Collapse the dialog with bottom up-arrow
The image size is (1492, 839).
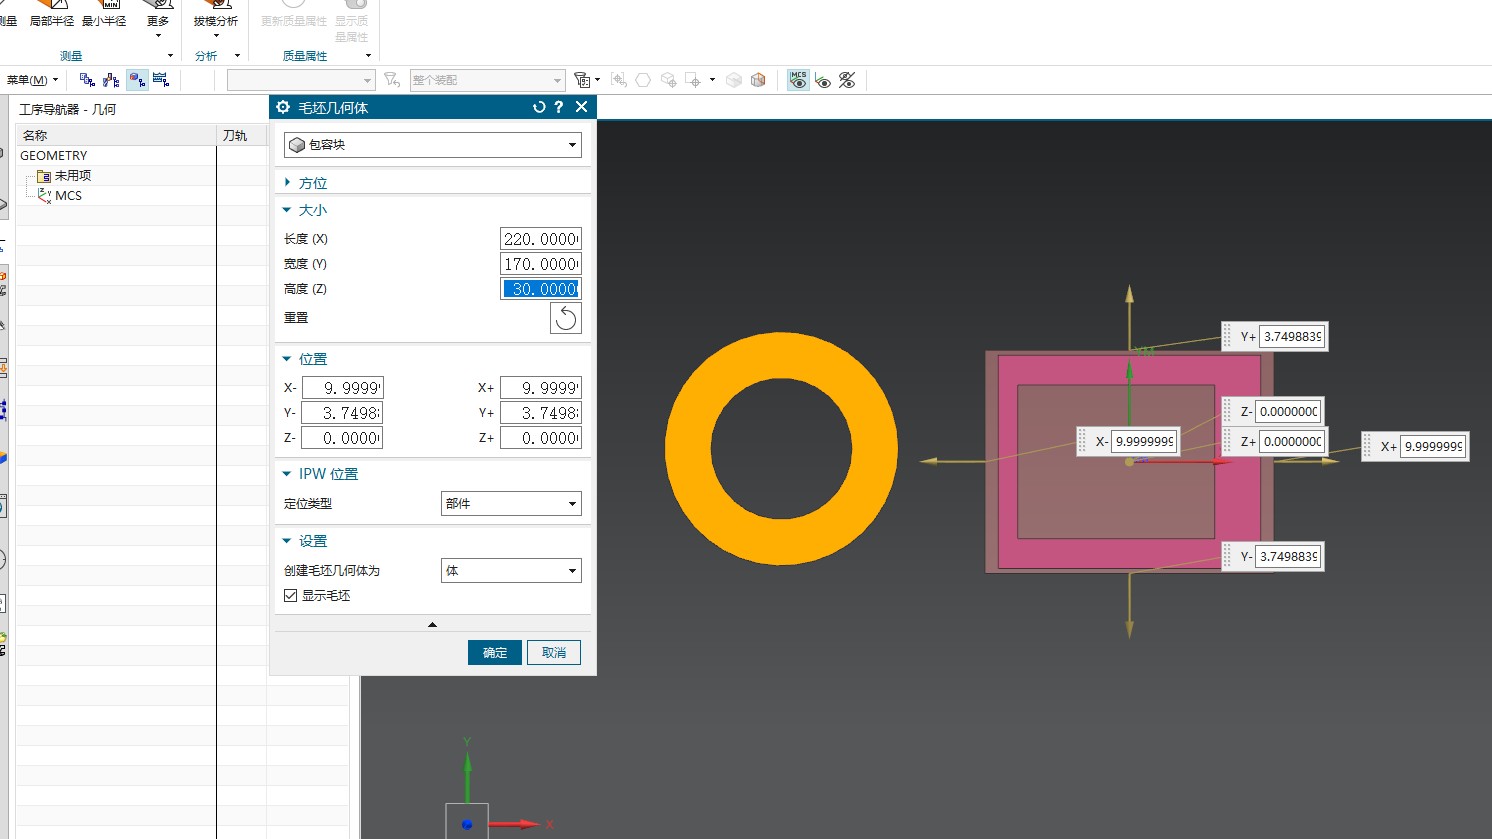coord(432,624)
